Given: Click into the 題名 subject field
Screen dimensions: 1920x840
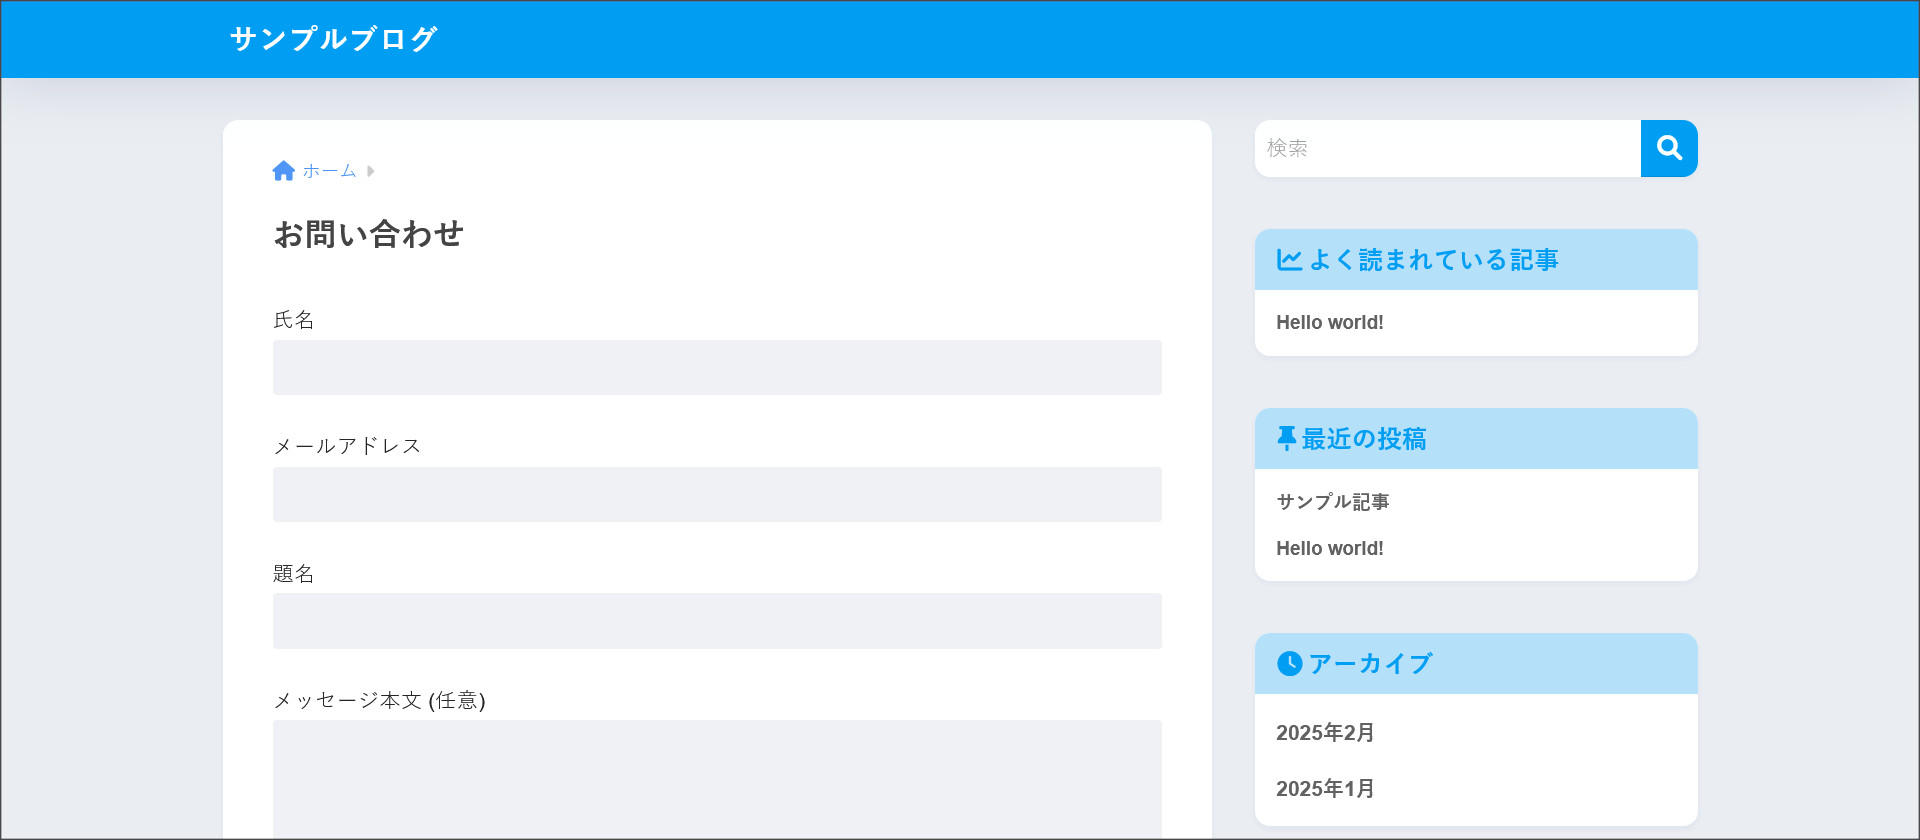Looking at the screenshot, I should [x=717, y=621].
